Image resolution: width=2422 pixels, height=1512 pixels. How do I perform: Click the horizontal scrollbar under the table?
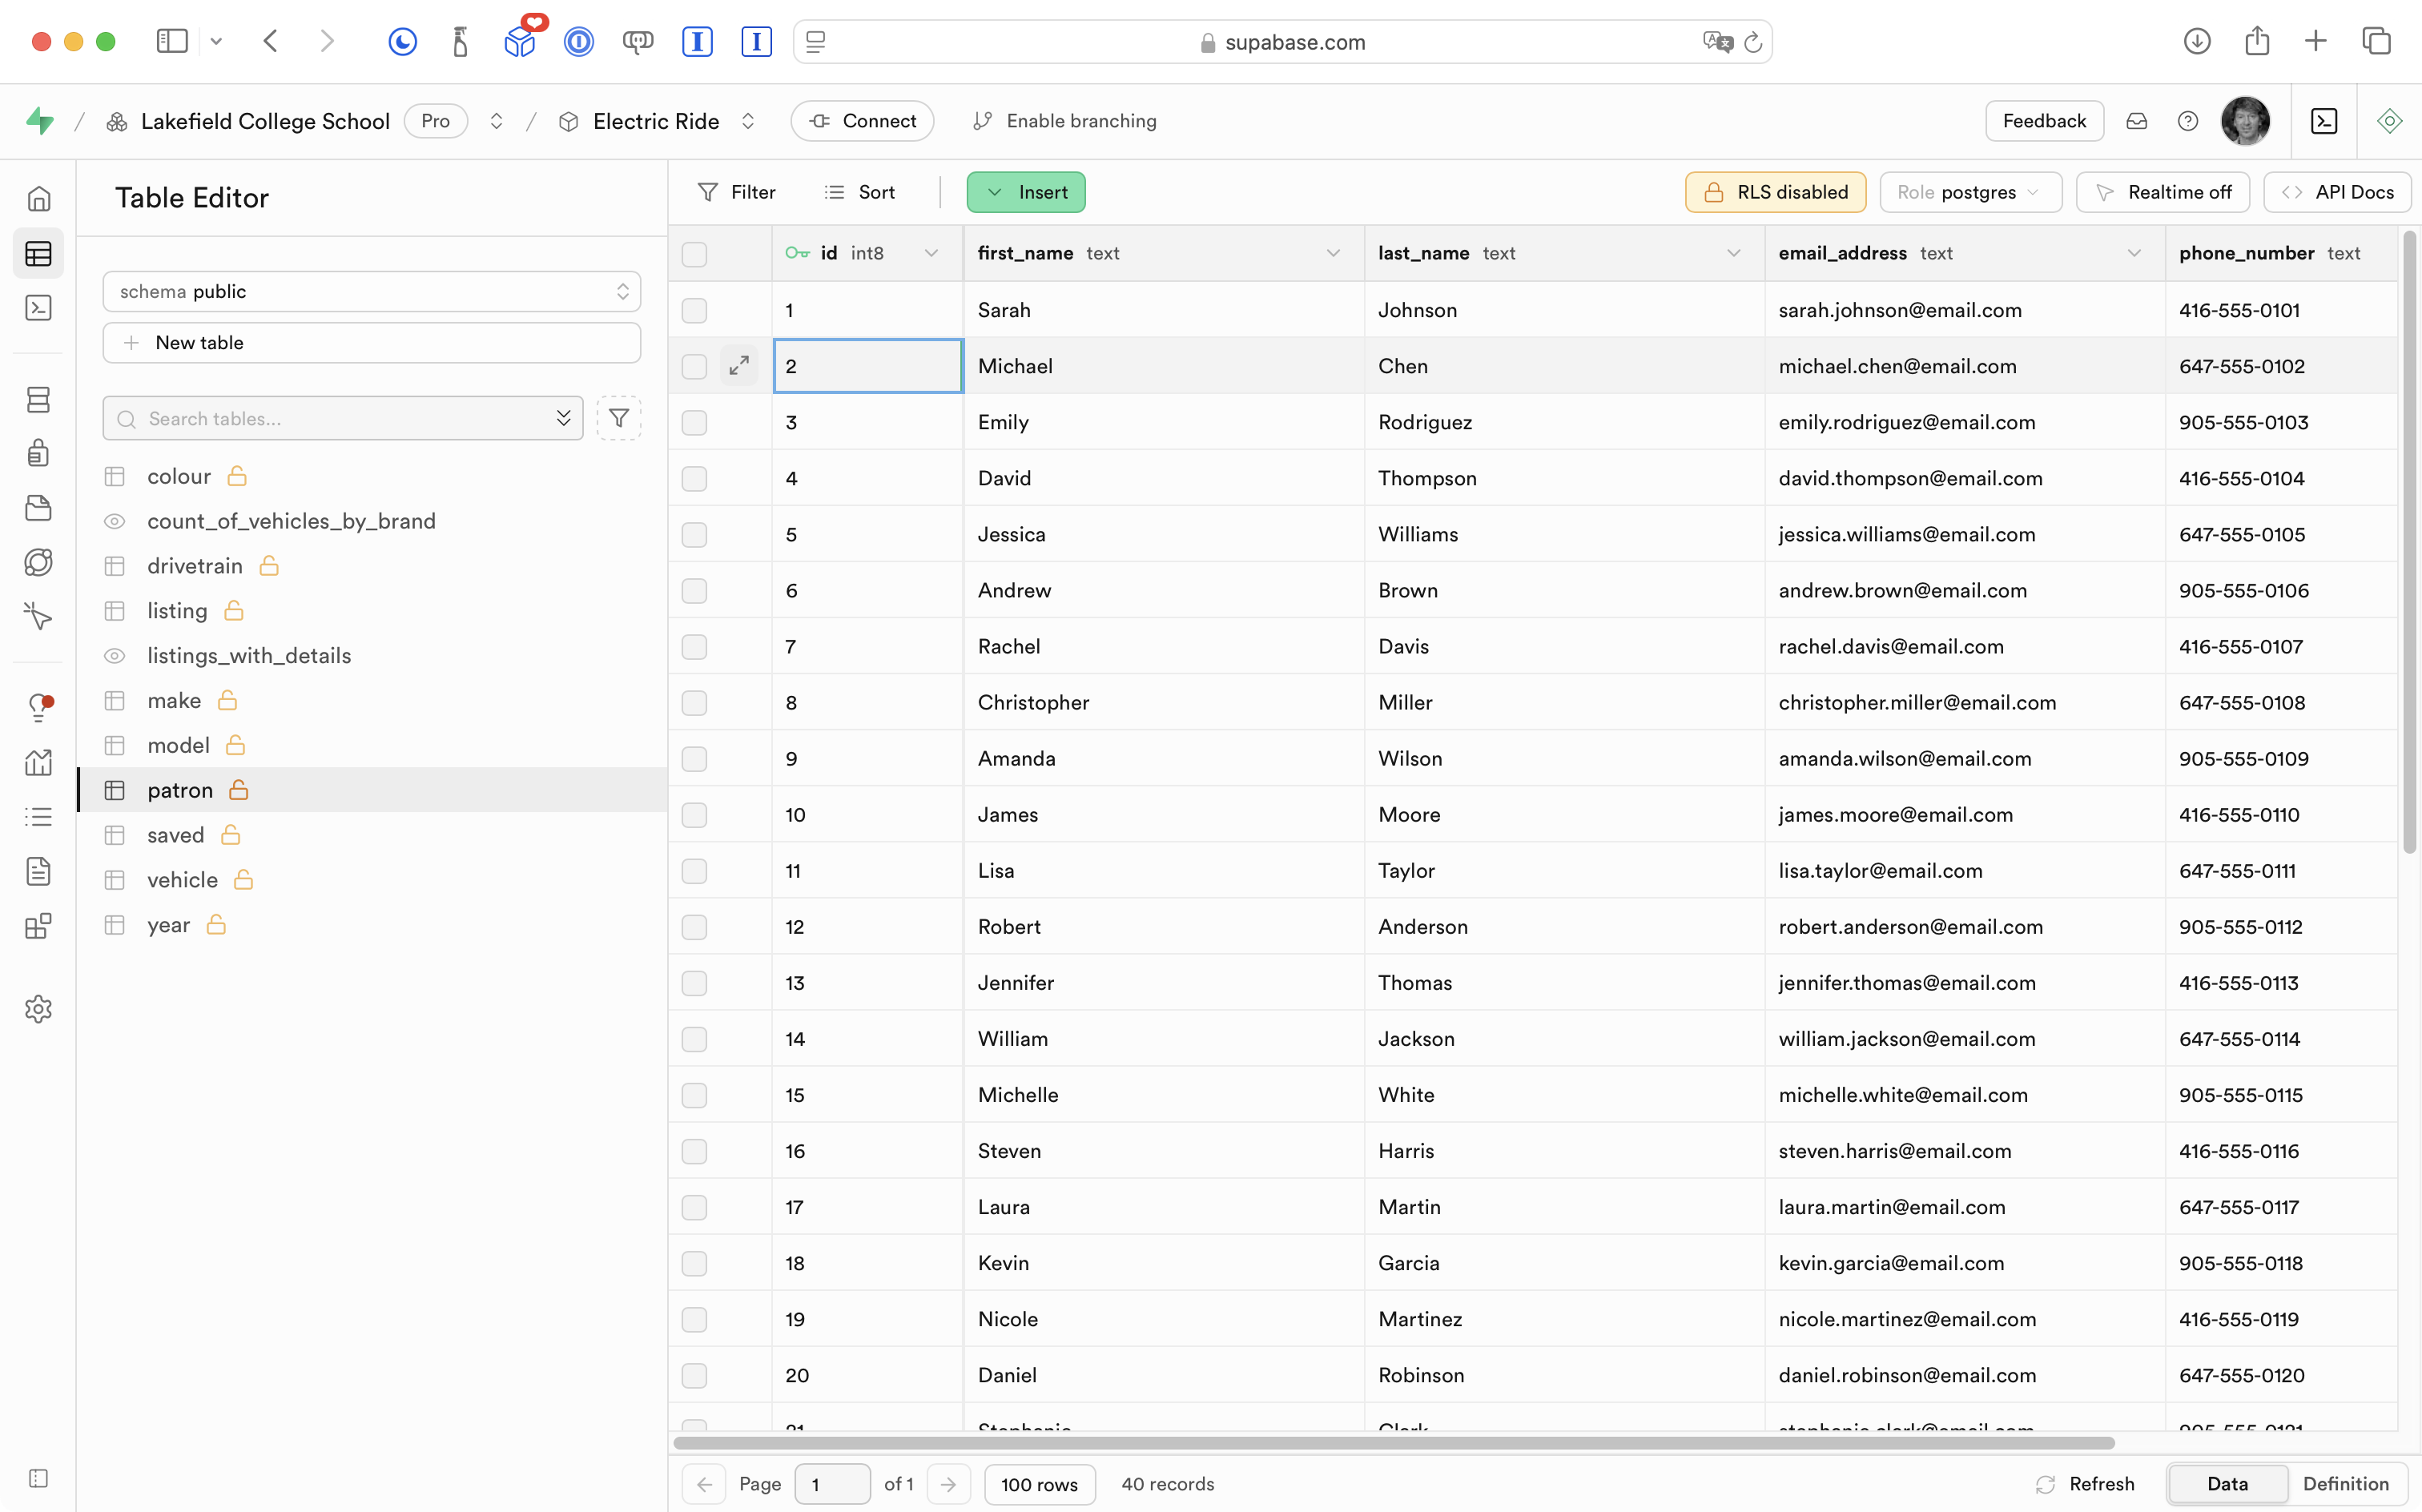(1394, 1443)
